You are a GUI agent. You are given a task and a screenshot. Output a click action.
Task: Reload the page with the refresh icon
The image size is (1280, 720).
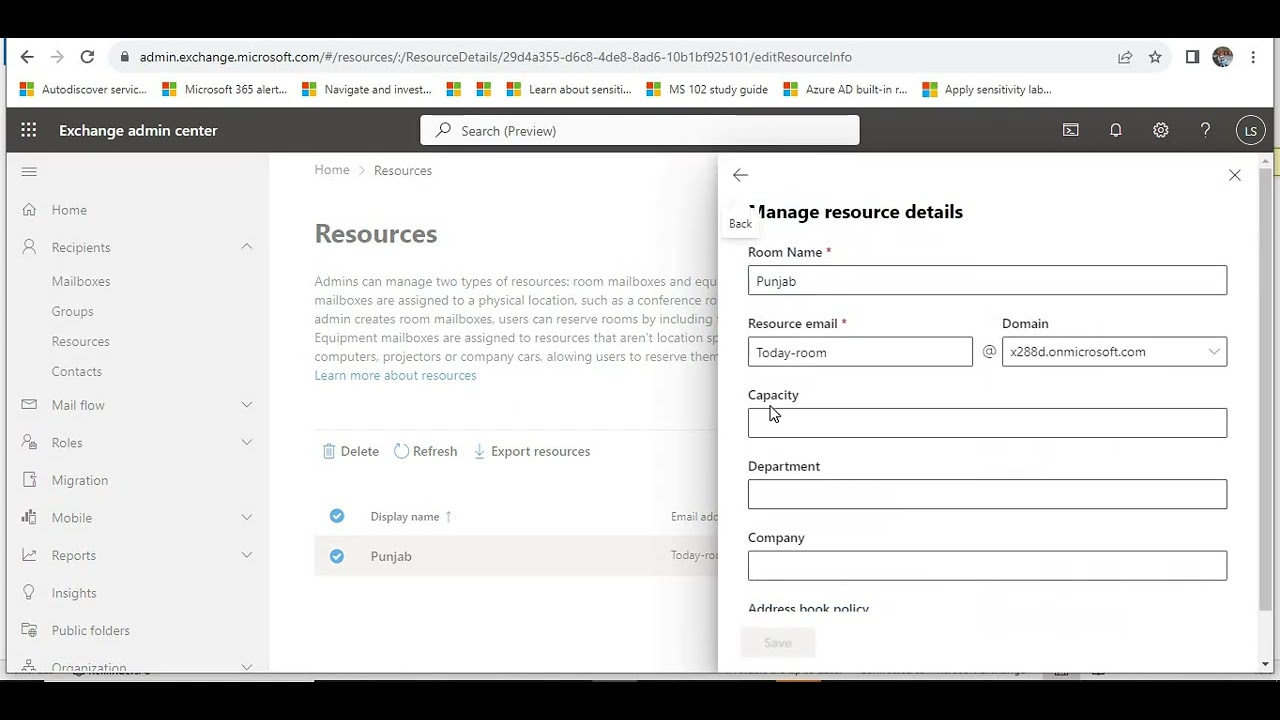[x=87, y=57]
